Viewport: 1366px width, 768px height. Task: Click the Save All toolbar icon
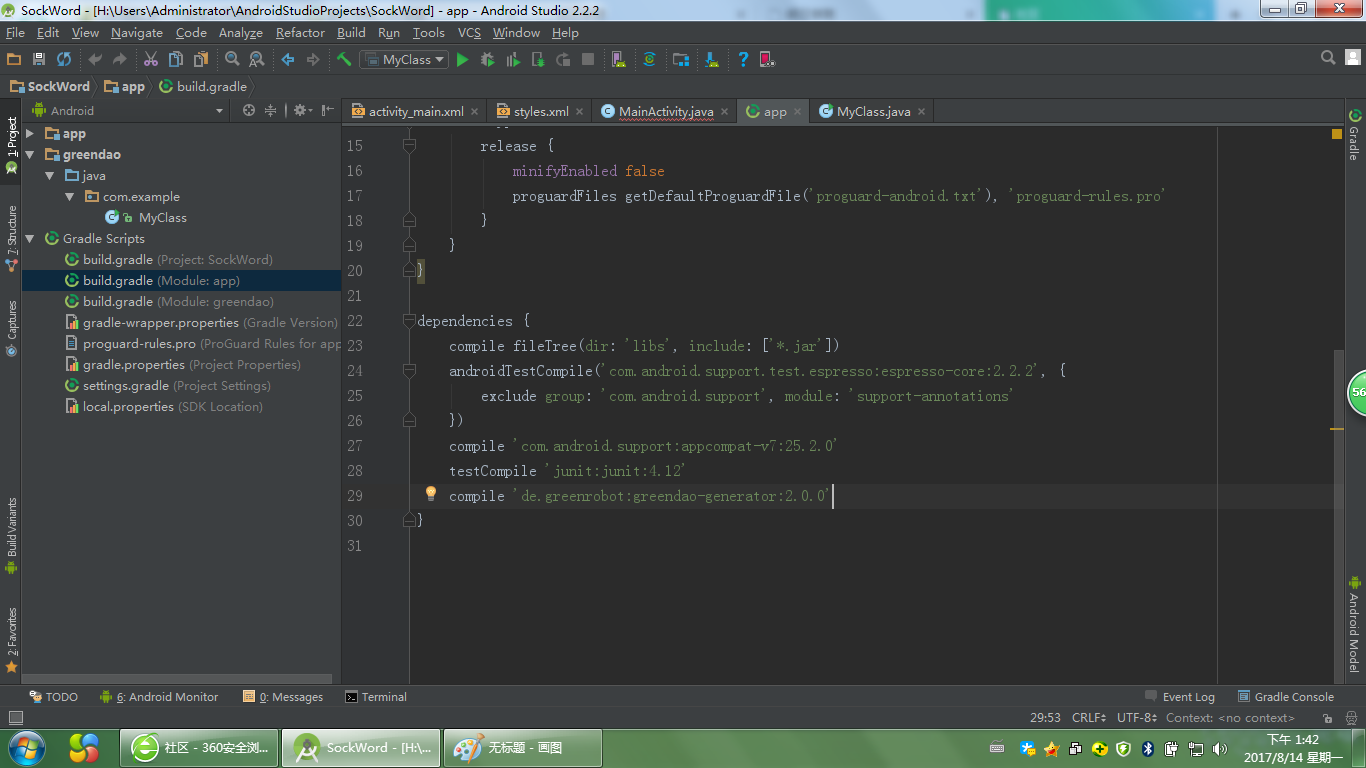(x=39, y=60)
